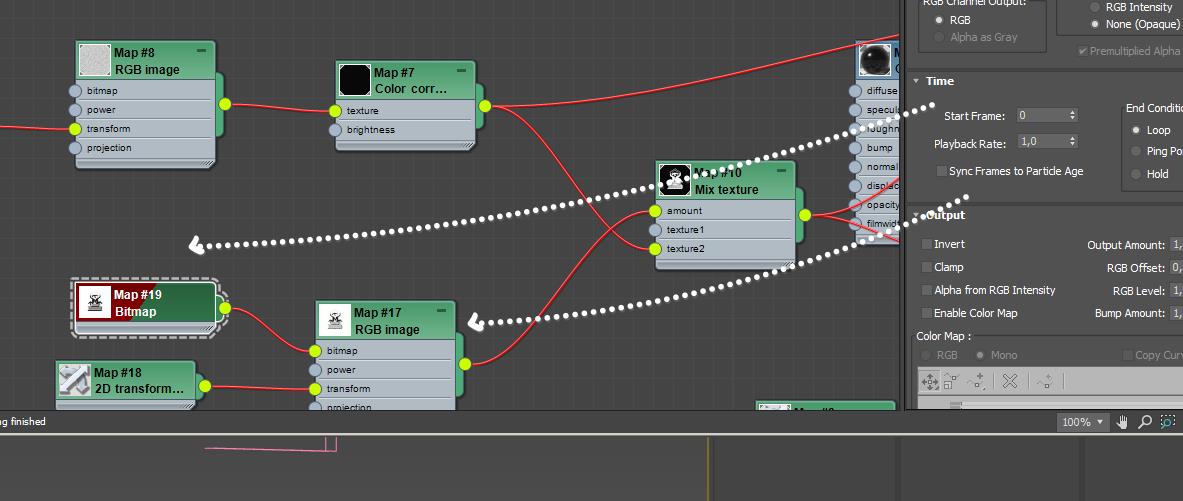This screenshot has width=1183, height=501.
Task: Select the Map #19 Bitmap node title
Action: pos(137,303)
